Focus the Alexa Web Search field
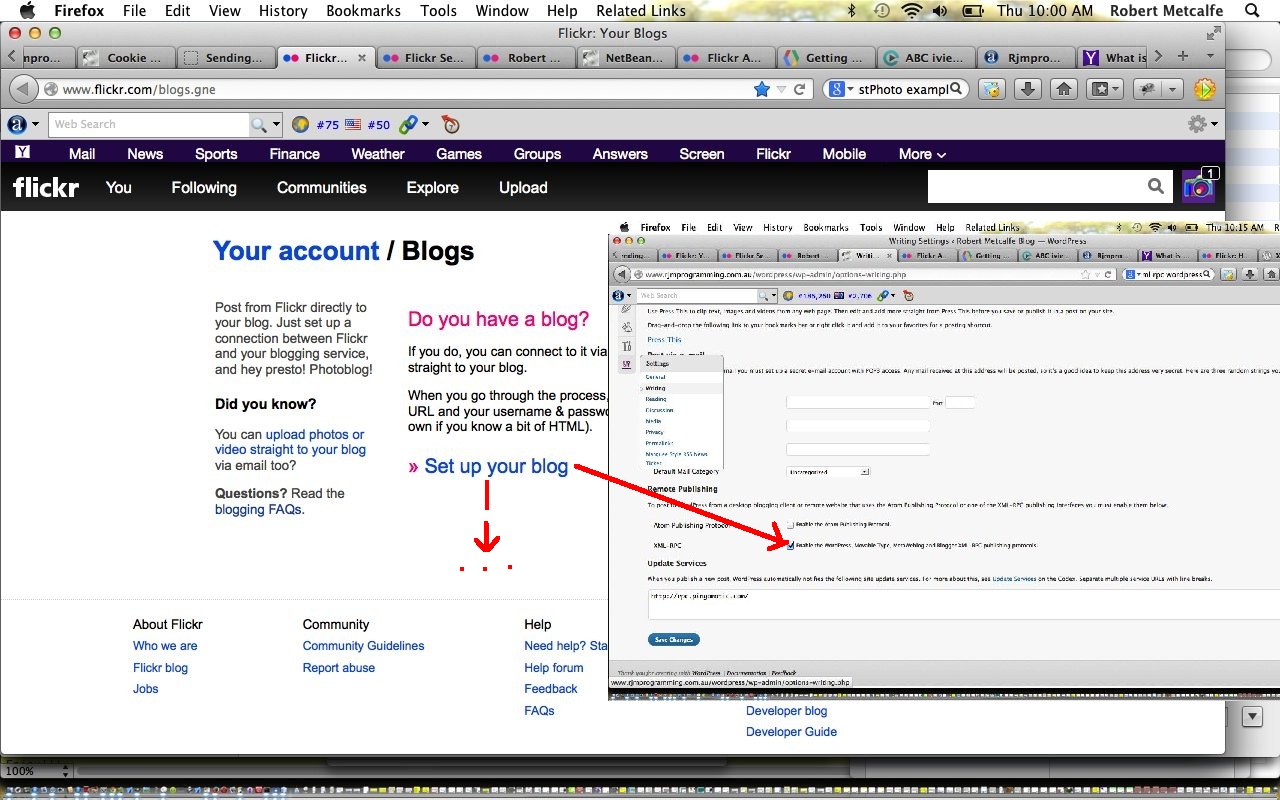Screen dimensions: 1280x800 coord(149,125)
